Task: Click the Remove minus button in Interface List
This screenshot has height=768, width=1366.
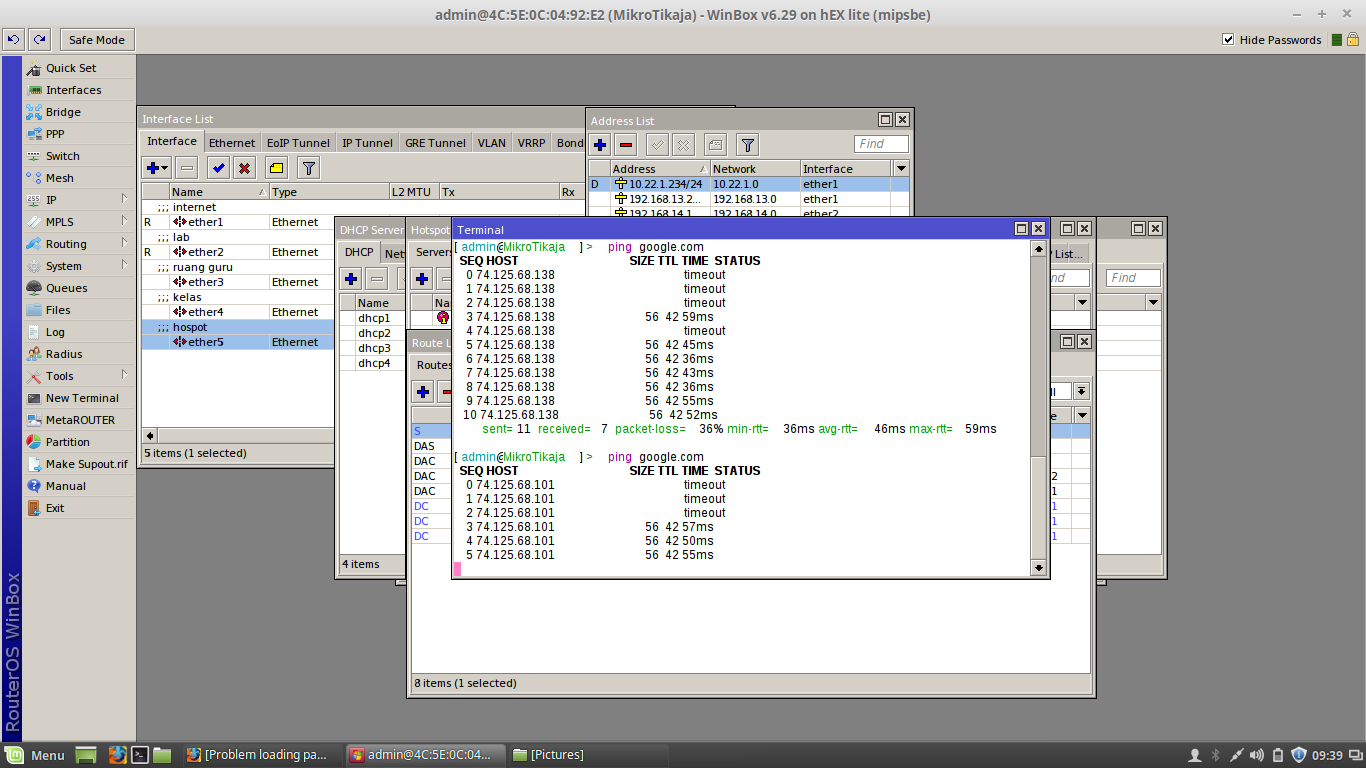Action: [187, 168]
